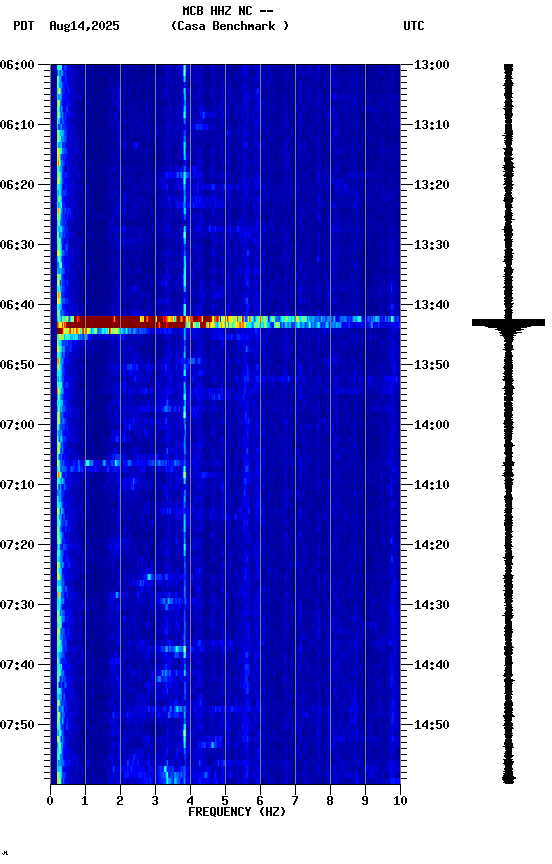This screenshot has width=552, height=864.
Task: Click the '(Casa Benchmark )' subtitle
Action: pyautogui.click(x=230, y=26)
